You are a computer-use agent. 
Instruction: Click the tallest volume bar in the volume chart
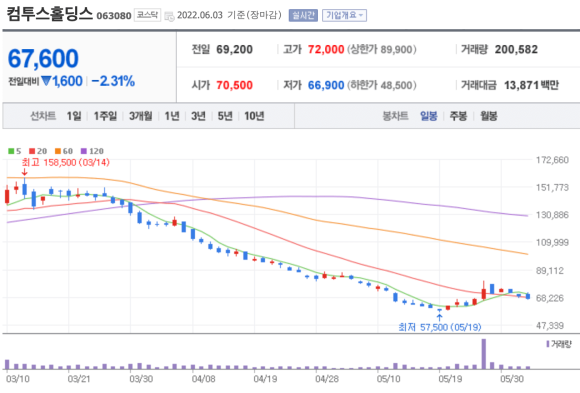[483, 354]
